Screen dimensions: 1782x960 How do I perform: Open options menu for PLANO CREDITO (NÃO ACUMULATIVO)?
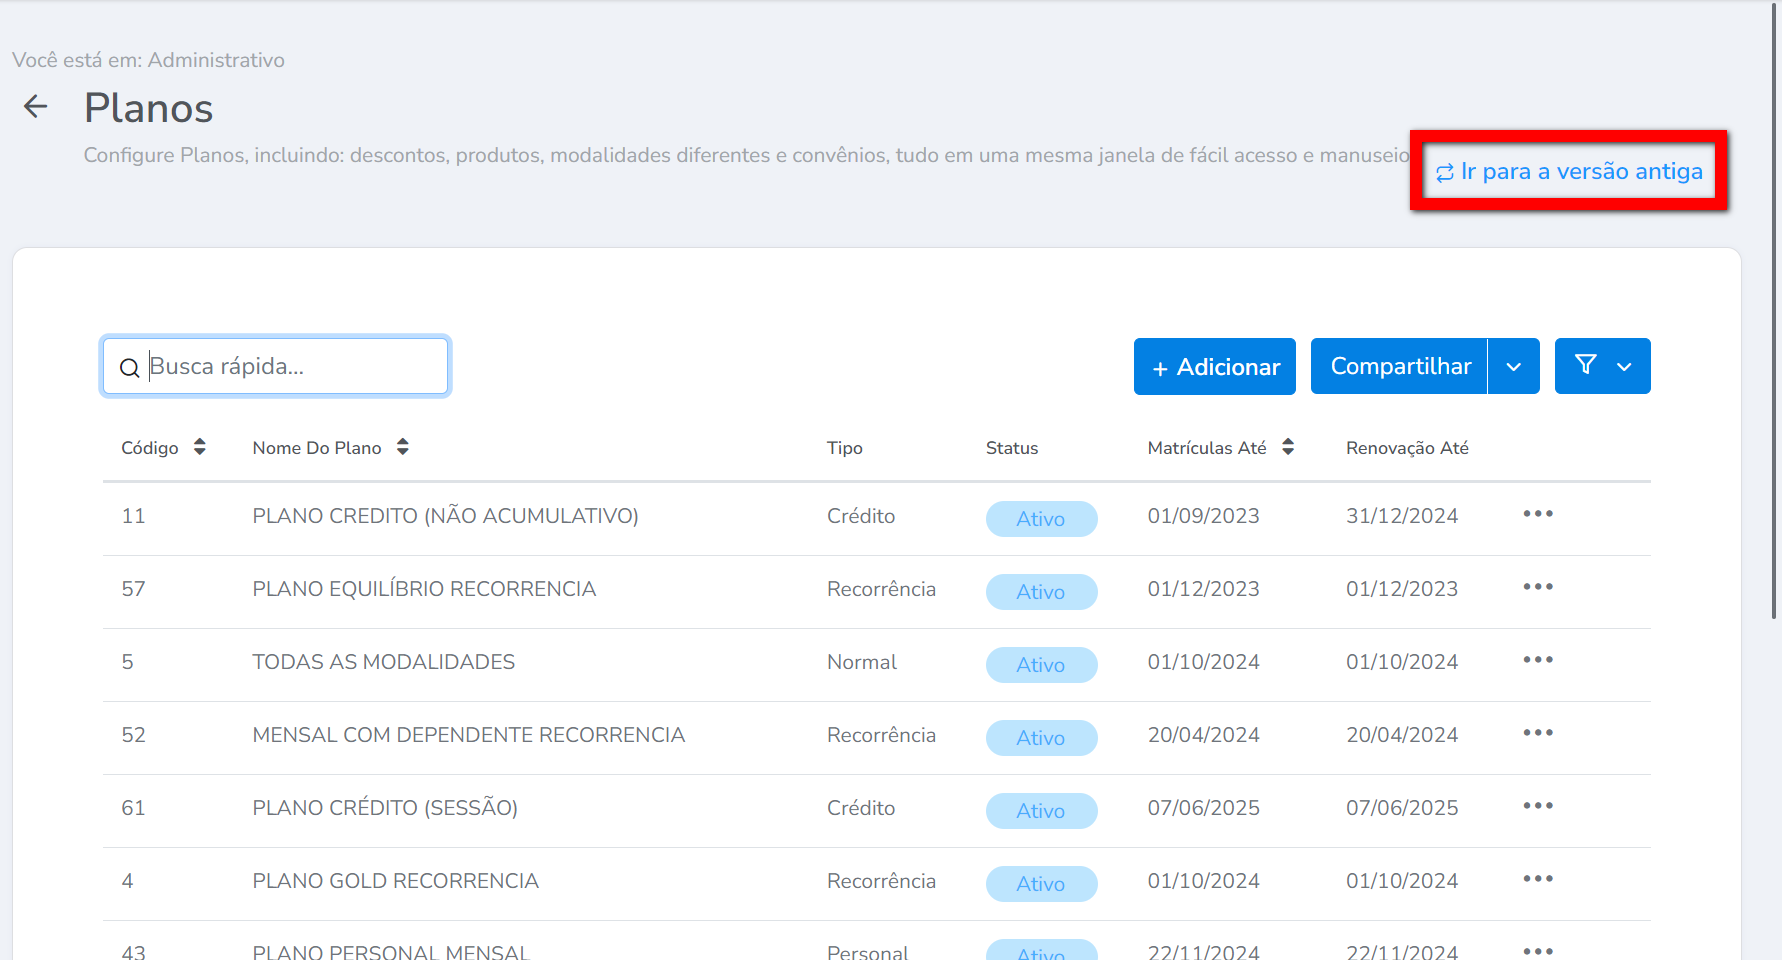(1537, 514)
